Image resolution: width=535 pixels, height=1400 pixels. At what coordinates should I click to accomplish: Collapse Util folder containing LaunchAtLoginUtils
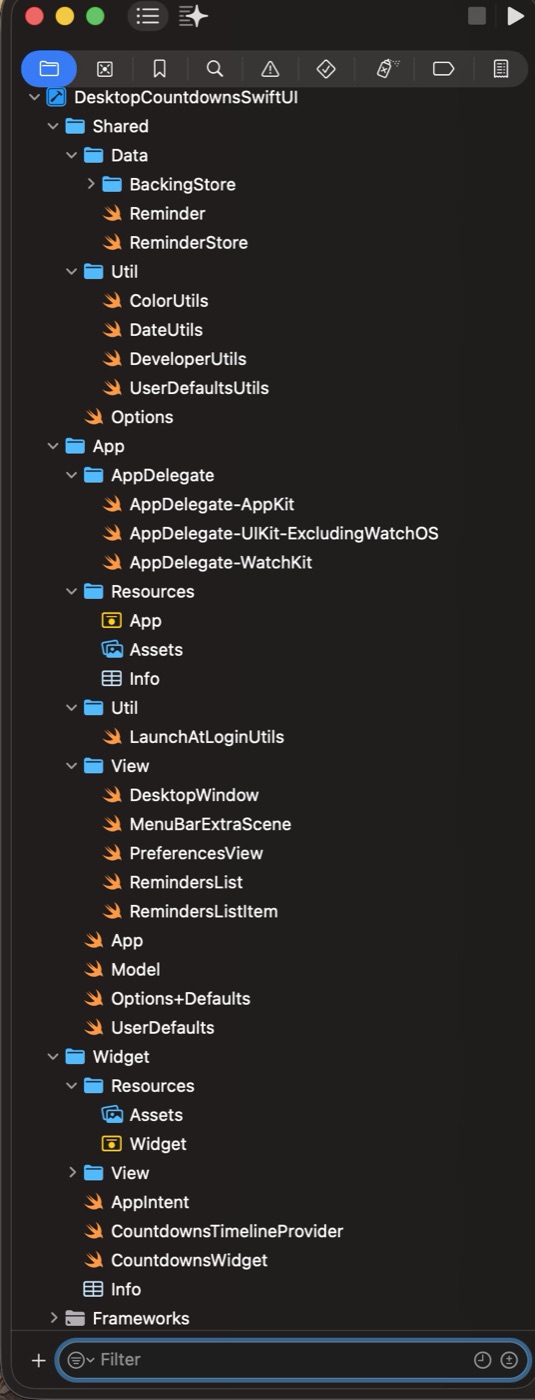pyautogui.click(x=71, y=708)
